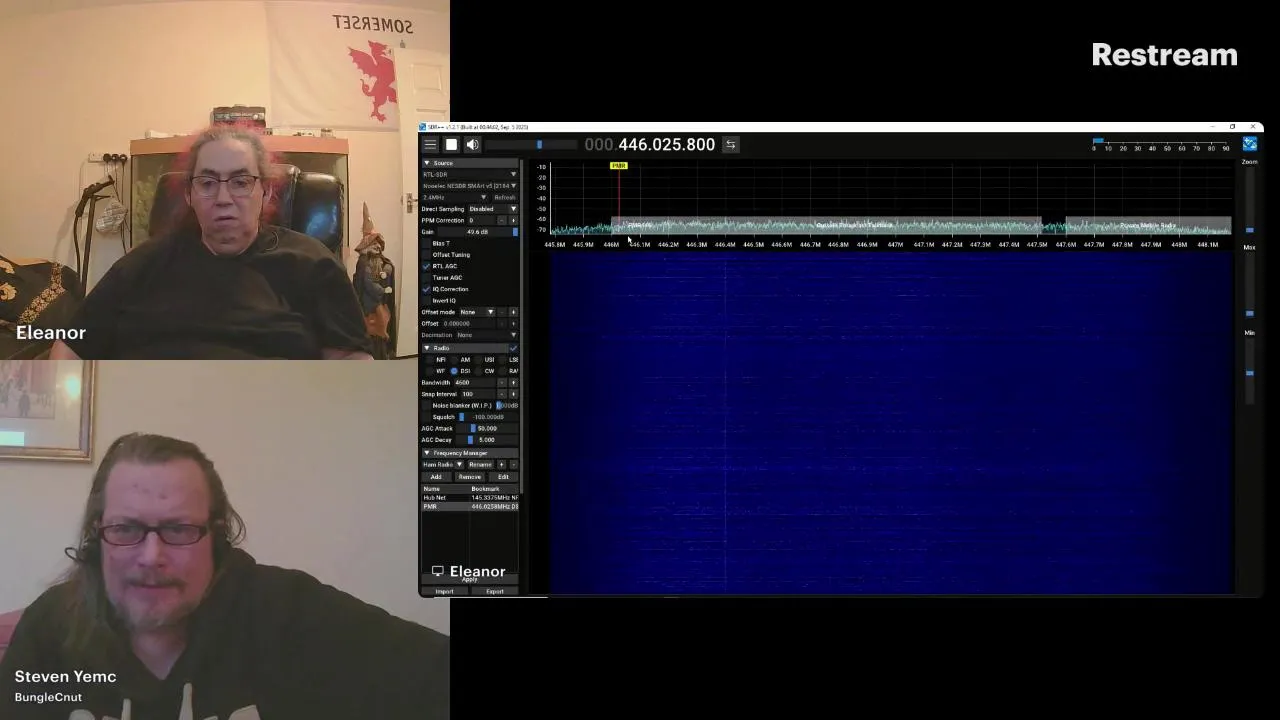
Task: Enable the Invert IQ checkbox
Action: [426, 301]
